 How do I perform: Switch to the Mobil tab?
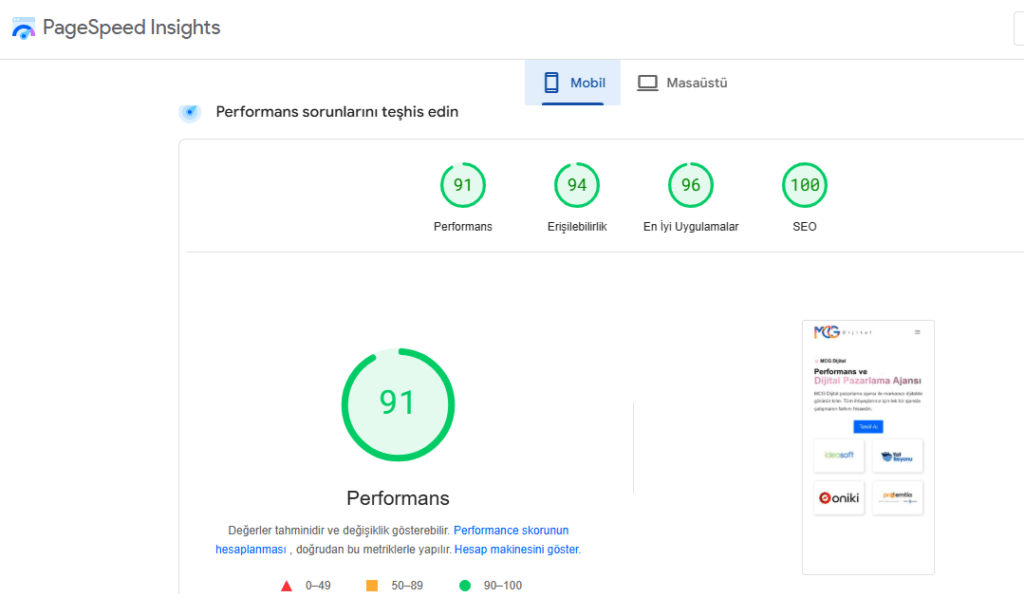click(573, 83)
